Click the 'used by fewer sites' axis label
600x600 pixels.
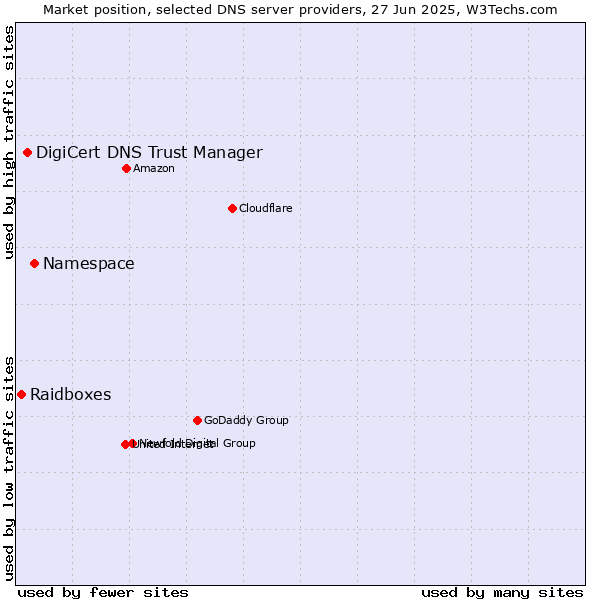(103, 593)
